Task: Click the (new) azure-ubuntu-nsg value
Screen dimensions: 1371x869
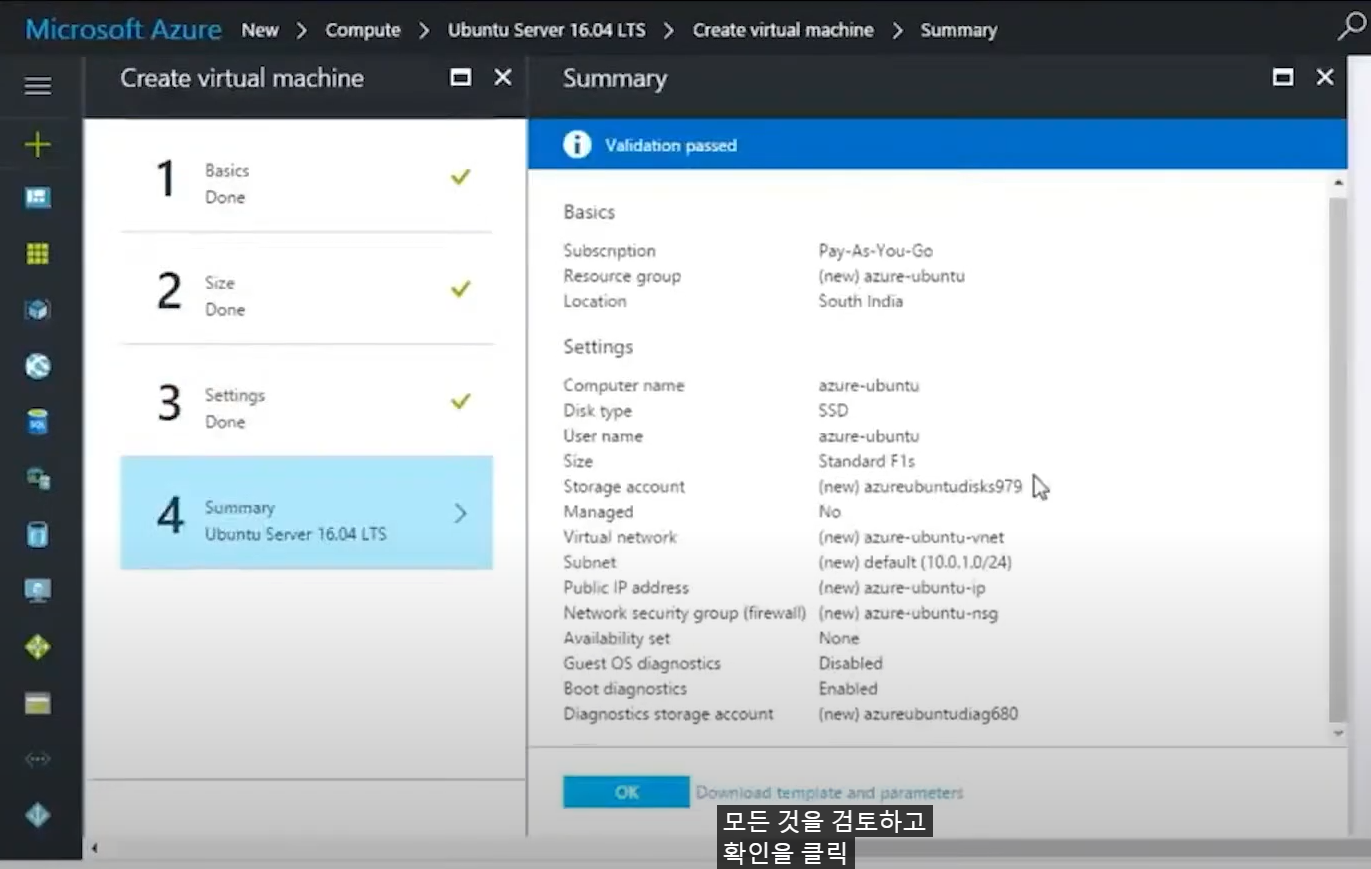Action: tap(908, 613)
